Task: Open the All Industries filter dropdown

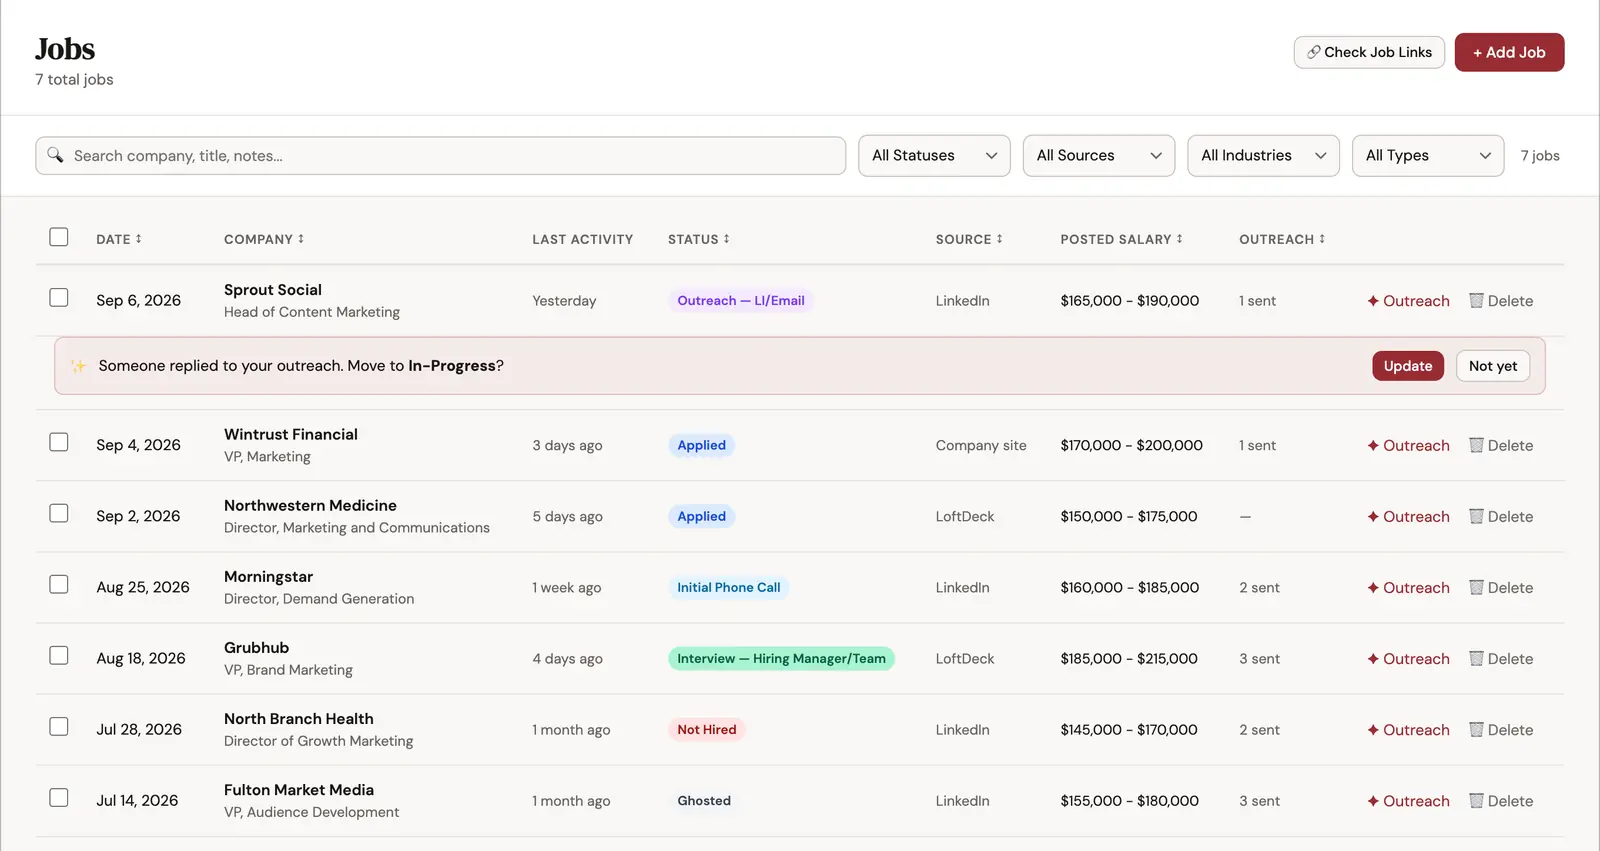Action: 1263,155
